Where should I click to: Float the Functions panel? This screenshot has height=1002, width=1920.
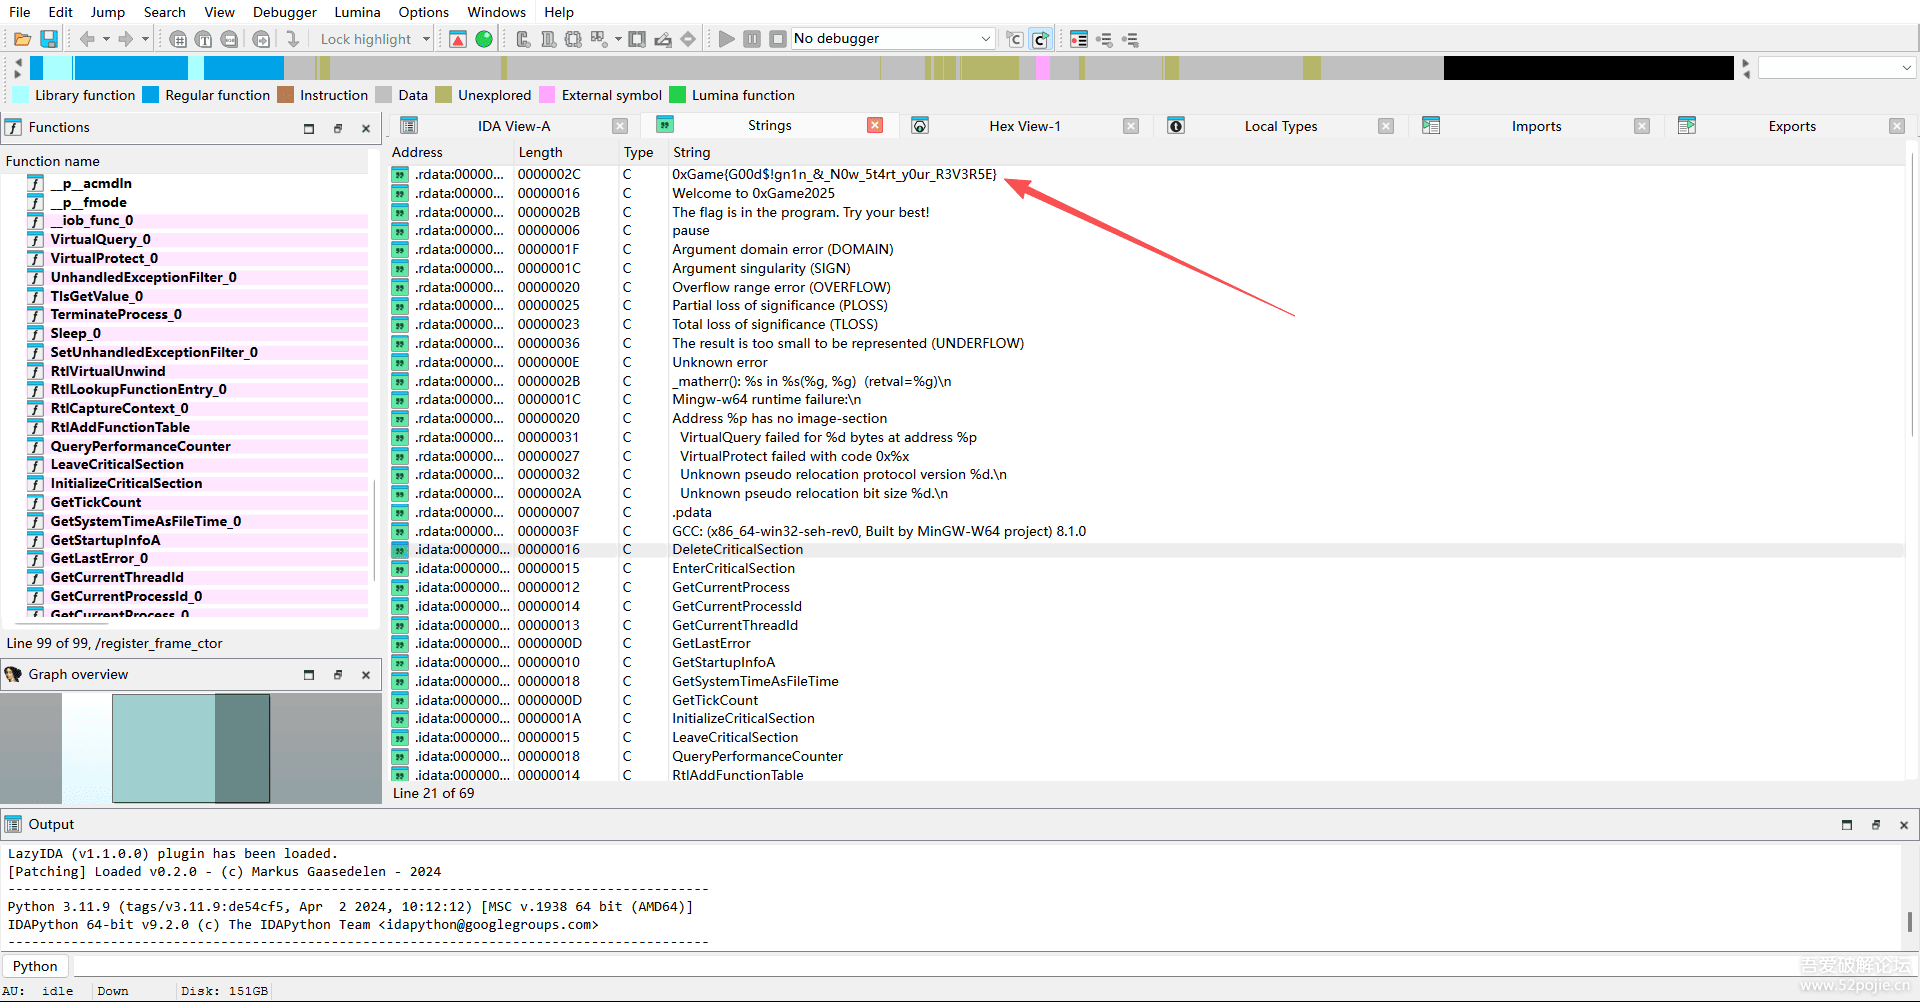[337, 128]
